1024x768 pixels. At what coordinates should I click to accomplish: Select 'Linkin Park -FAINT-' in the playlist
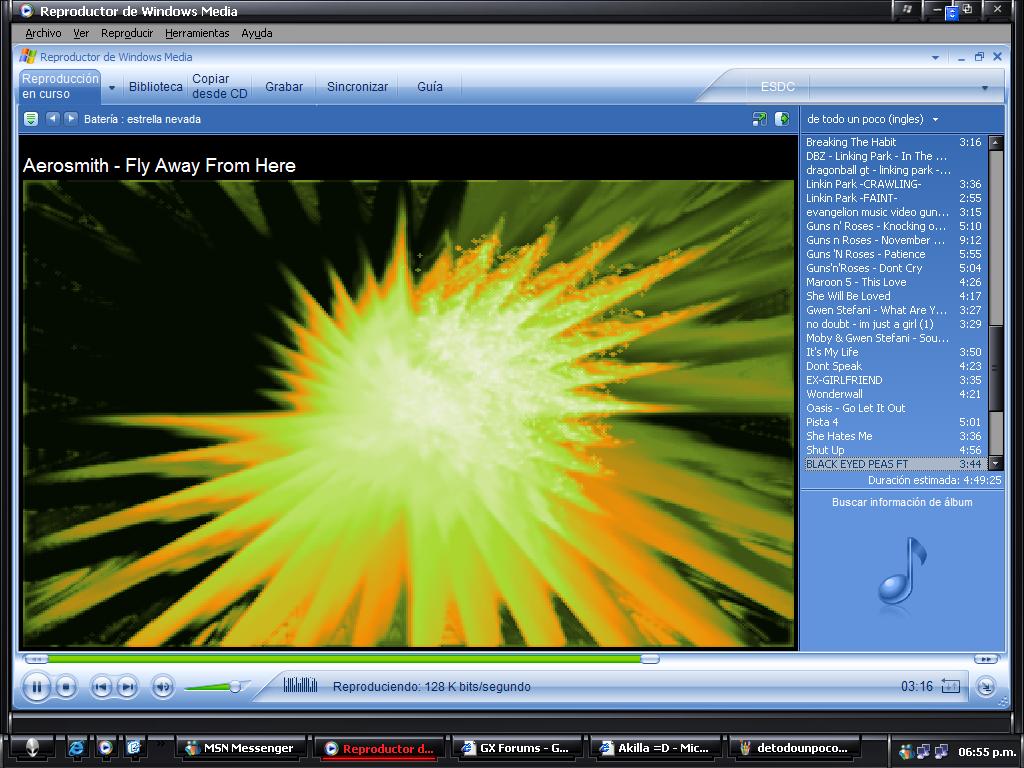pyautogui.click(x=893, y=198)
